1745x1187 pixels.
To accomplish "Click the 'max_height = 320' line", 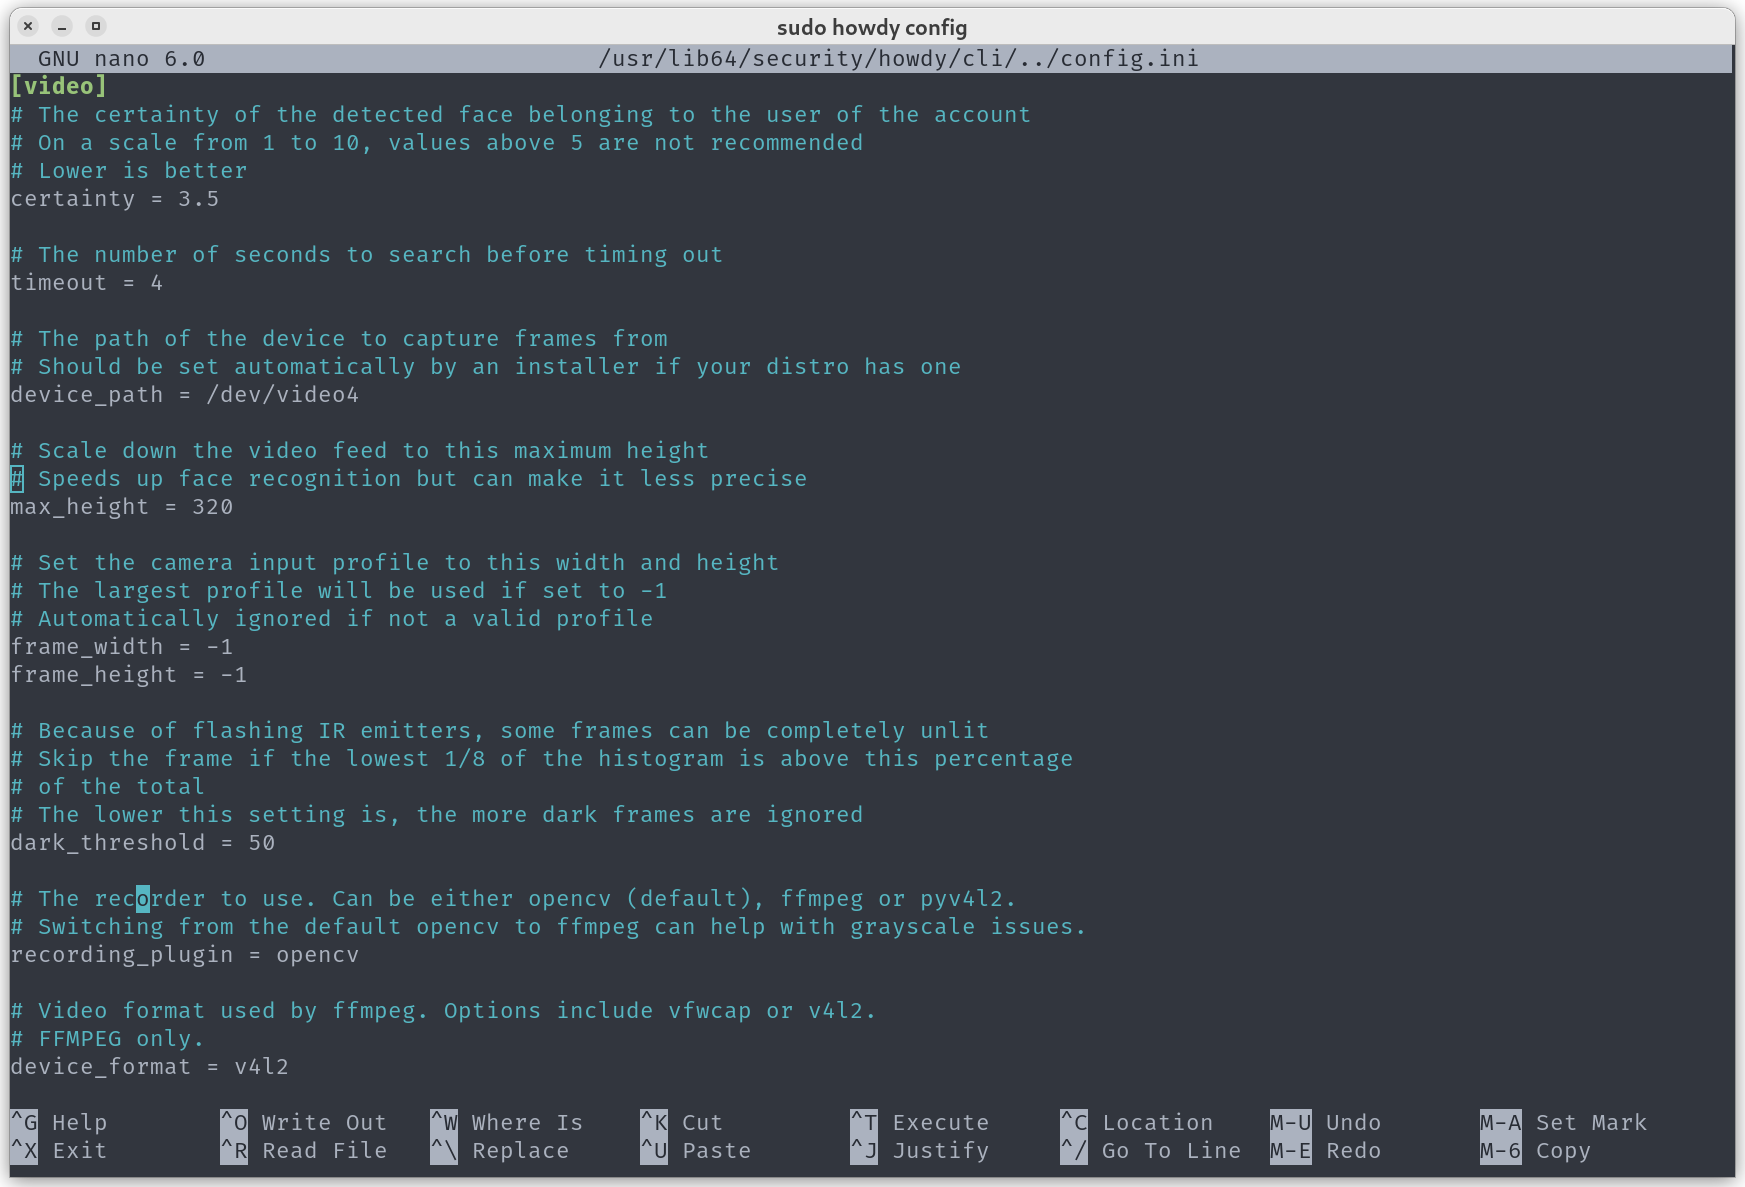I will tap(121, 507).
